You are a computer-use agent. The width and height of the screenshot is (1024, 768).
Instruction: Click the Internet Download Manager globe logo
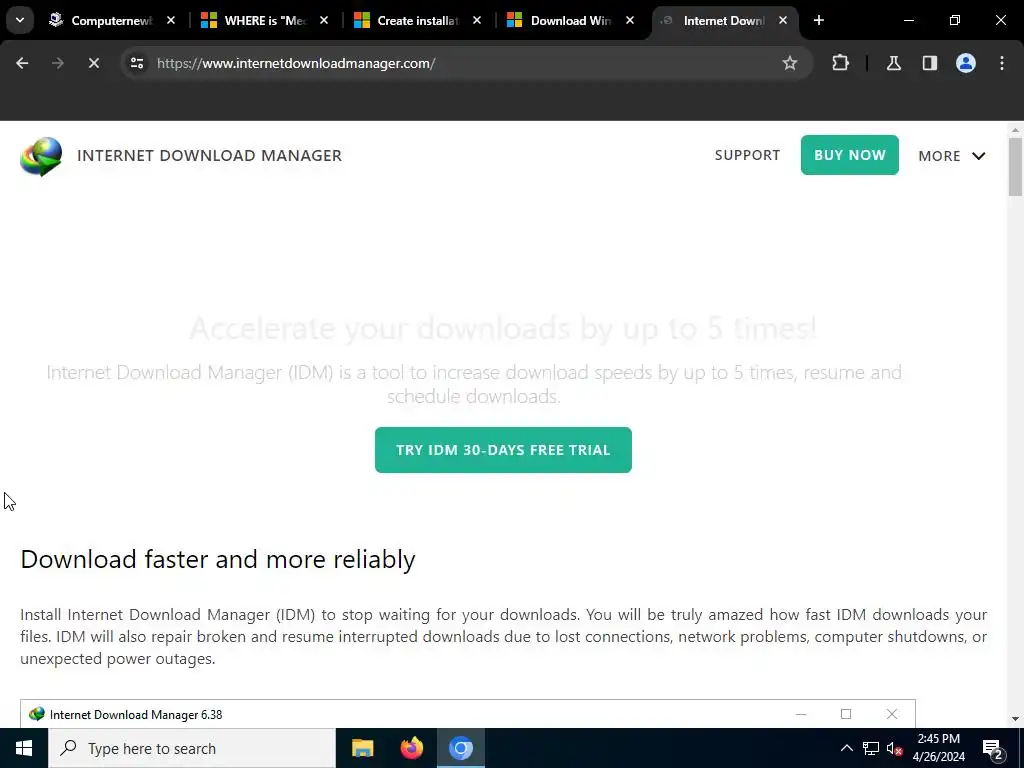(x=41, y=156)
